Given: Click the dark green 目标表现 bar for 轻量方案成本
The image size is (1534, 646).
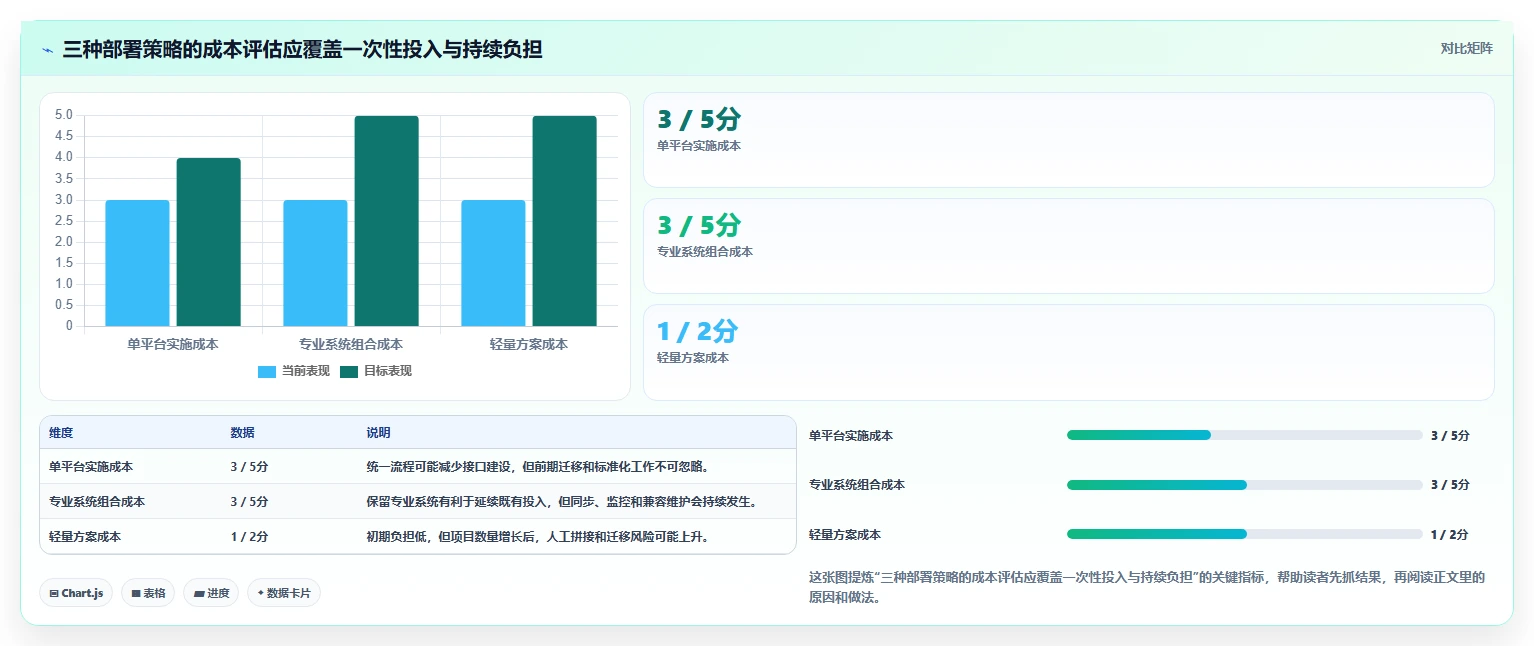Looking at the screenshot, I should pyautogui.click(x=565, y=221).
